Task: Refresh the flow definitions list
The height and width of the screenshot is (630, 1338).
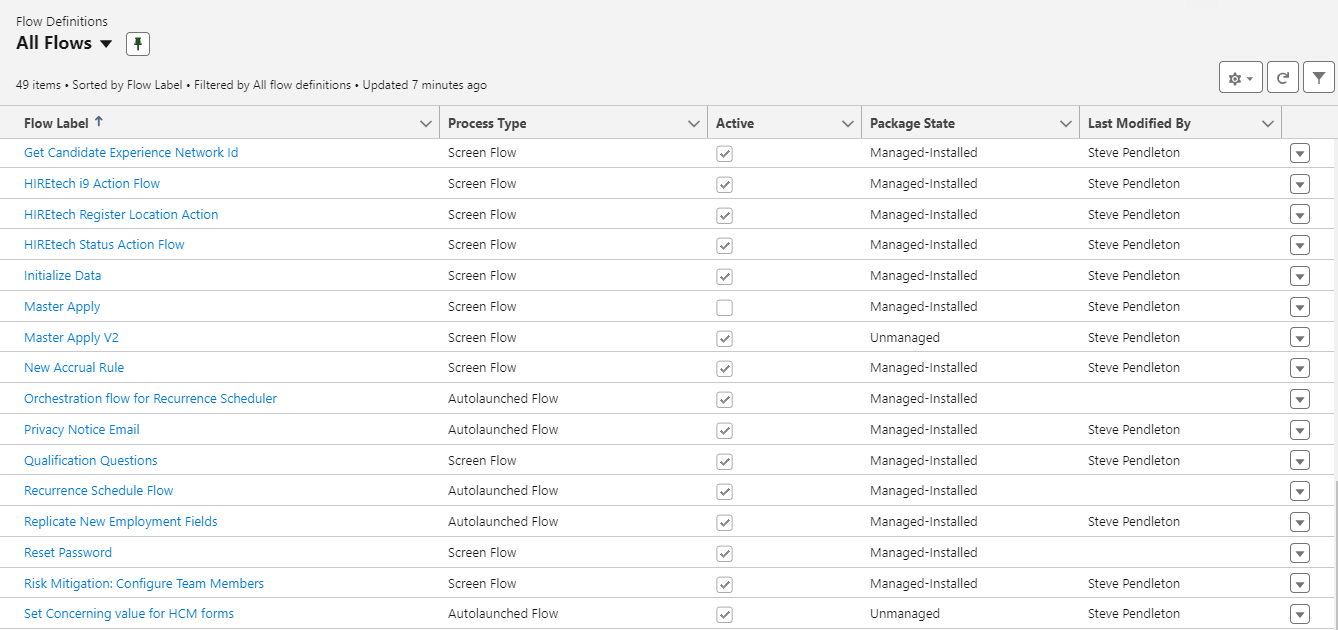Action: [x=1283, y=78]
